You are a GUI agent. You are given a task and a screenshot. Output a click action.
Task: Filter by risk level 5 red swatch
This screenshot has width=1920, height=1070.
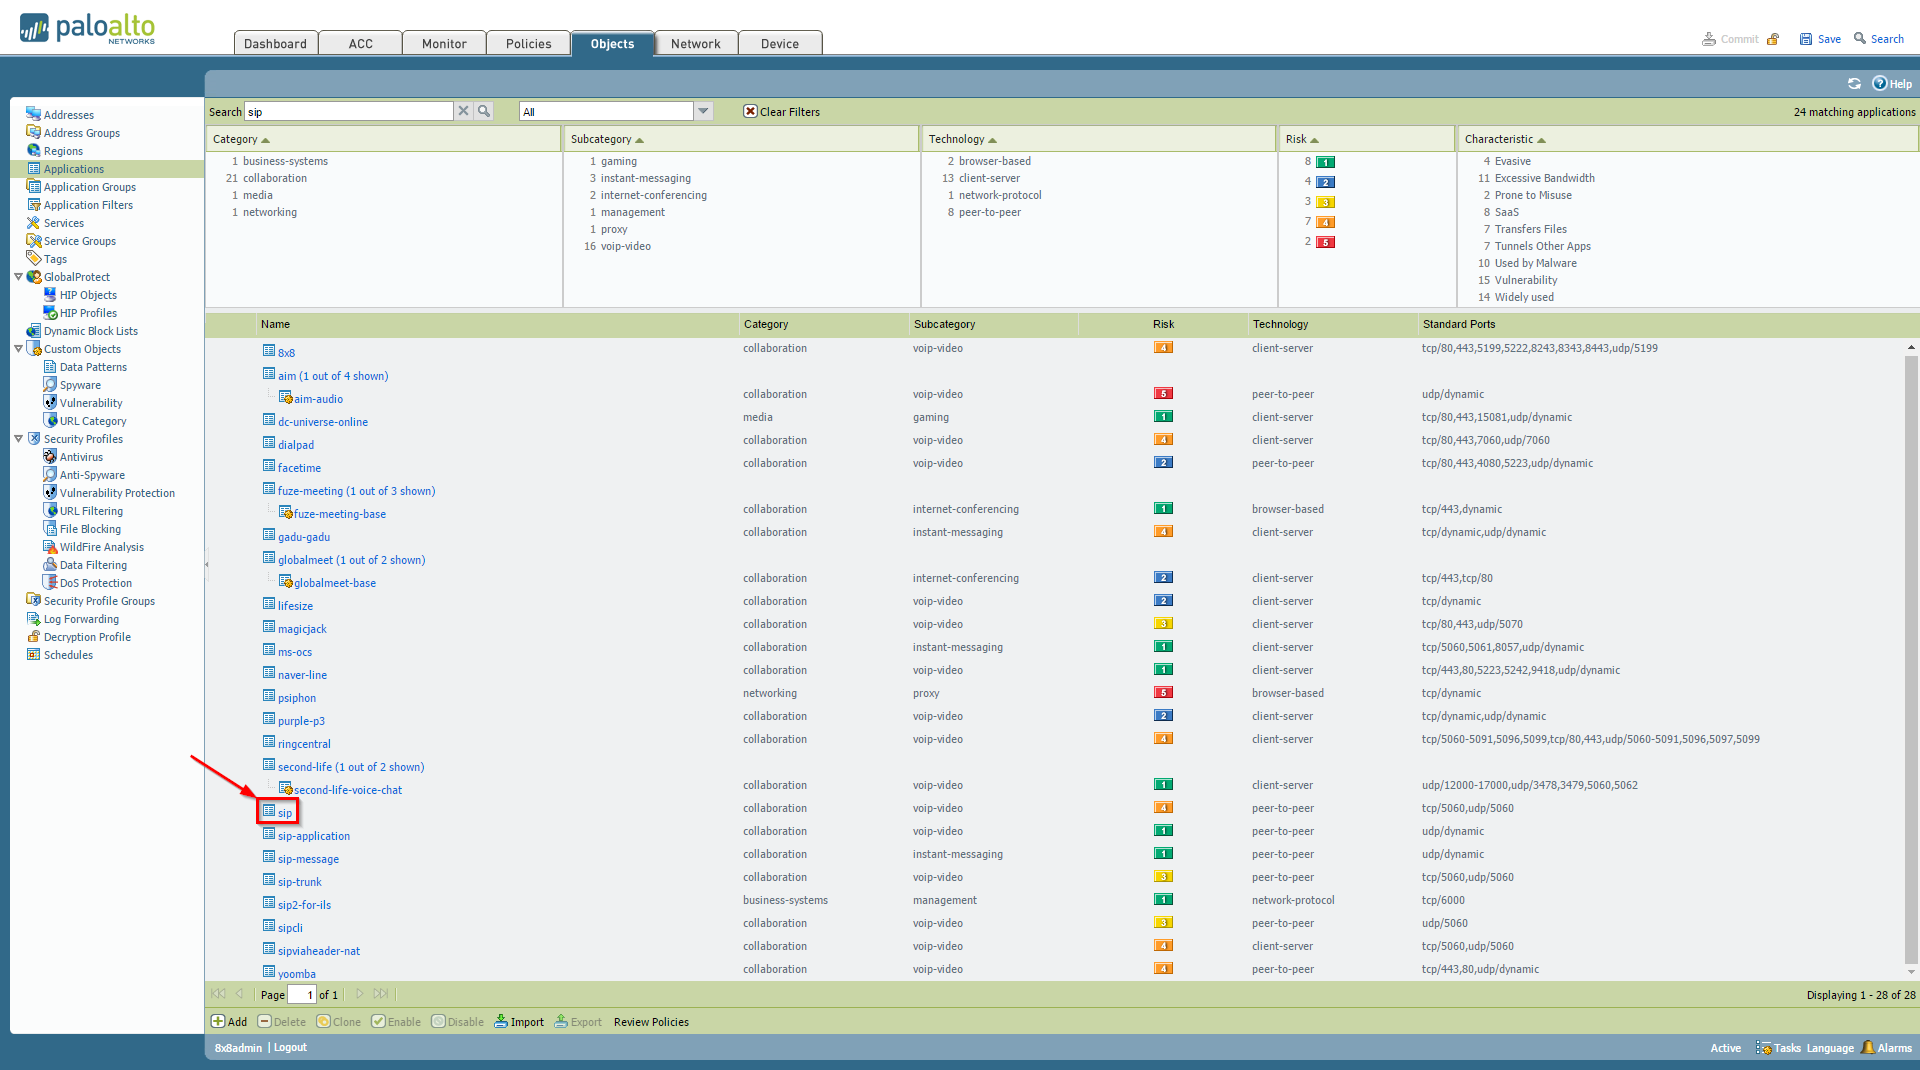tap(1325, 242)
